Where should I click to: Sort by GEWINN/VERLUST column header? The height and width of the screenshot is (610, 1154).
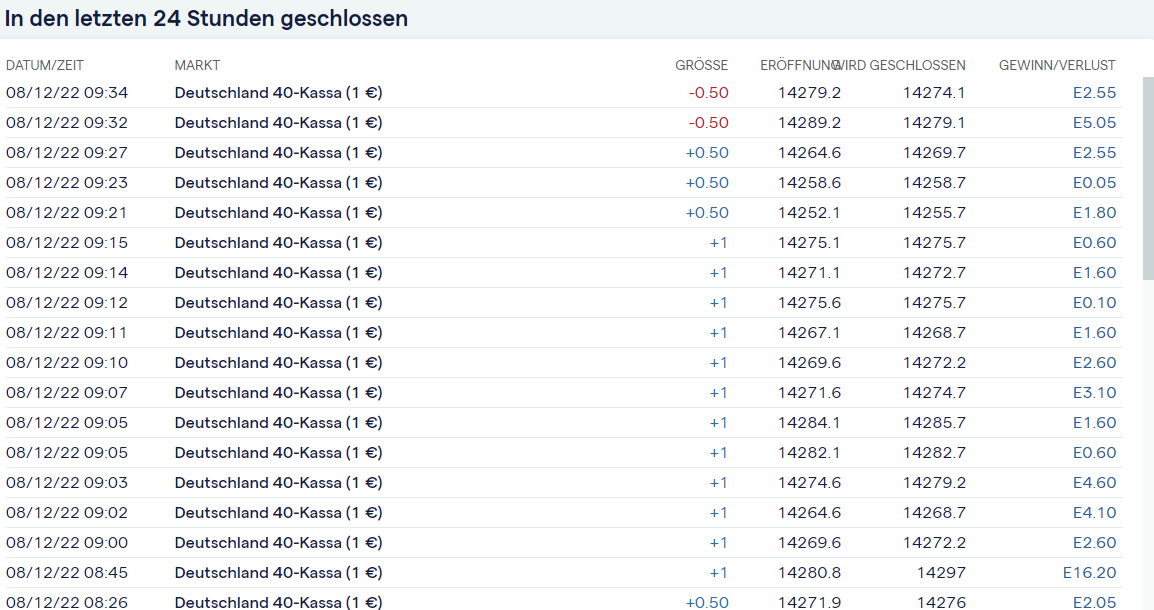pyautogui.click(x=1057, y=65)
